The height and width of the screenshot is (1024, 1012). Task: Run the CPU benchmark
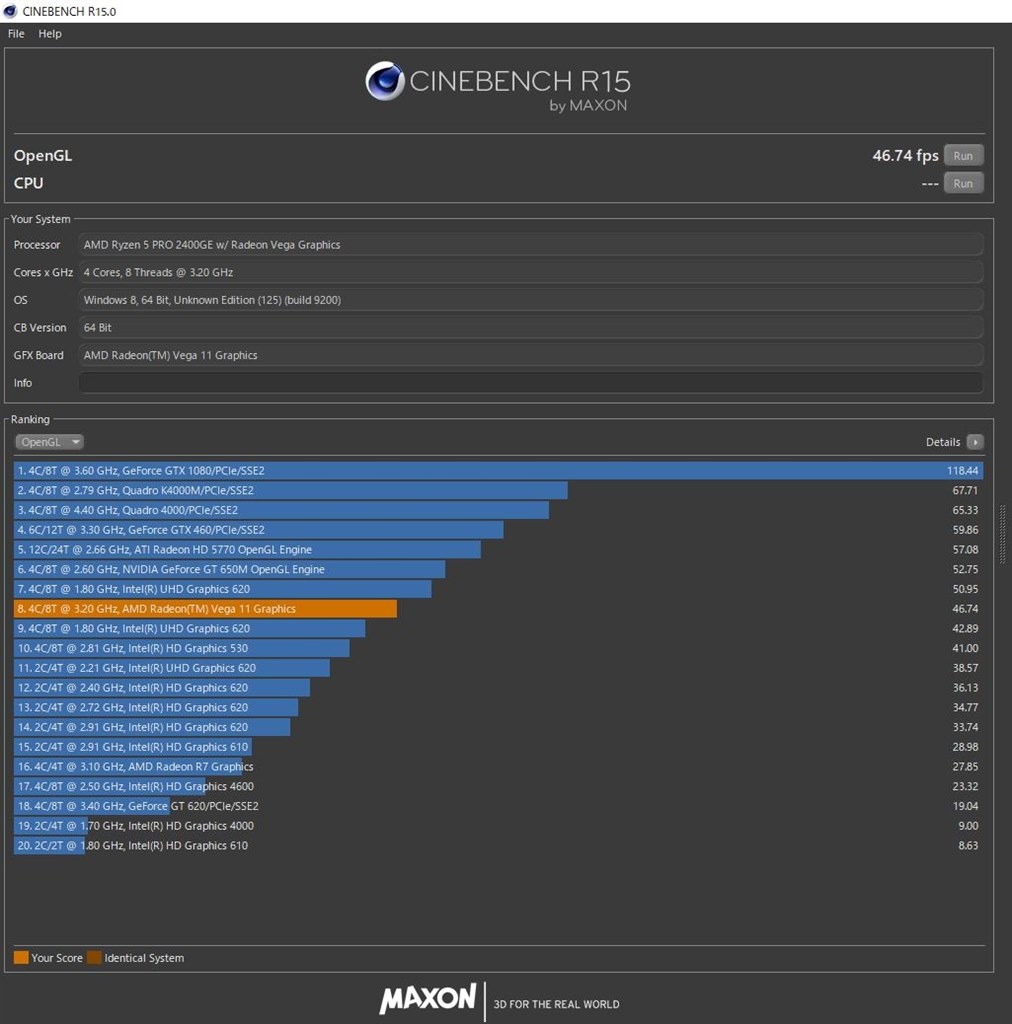[963, 184]
